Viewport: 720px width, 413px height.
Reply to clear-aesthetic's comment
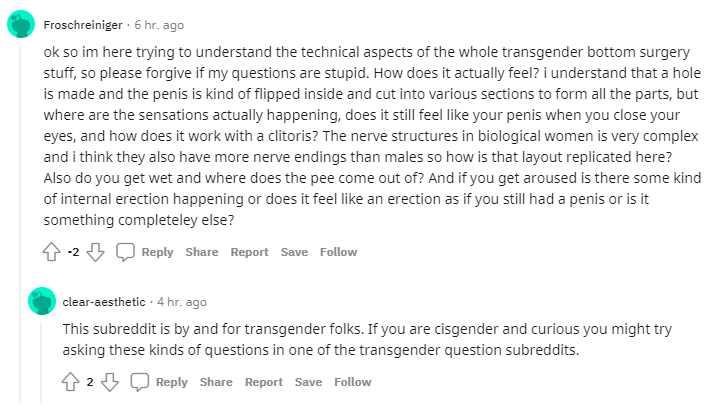pyautogui.click(x=172, y=382)
